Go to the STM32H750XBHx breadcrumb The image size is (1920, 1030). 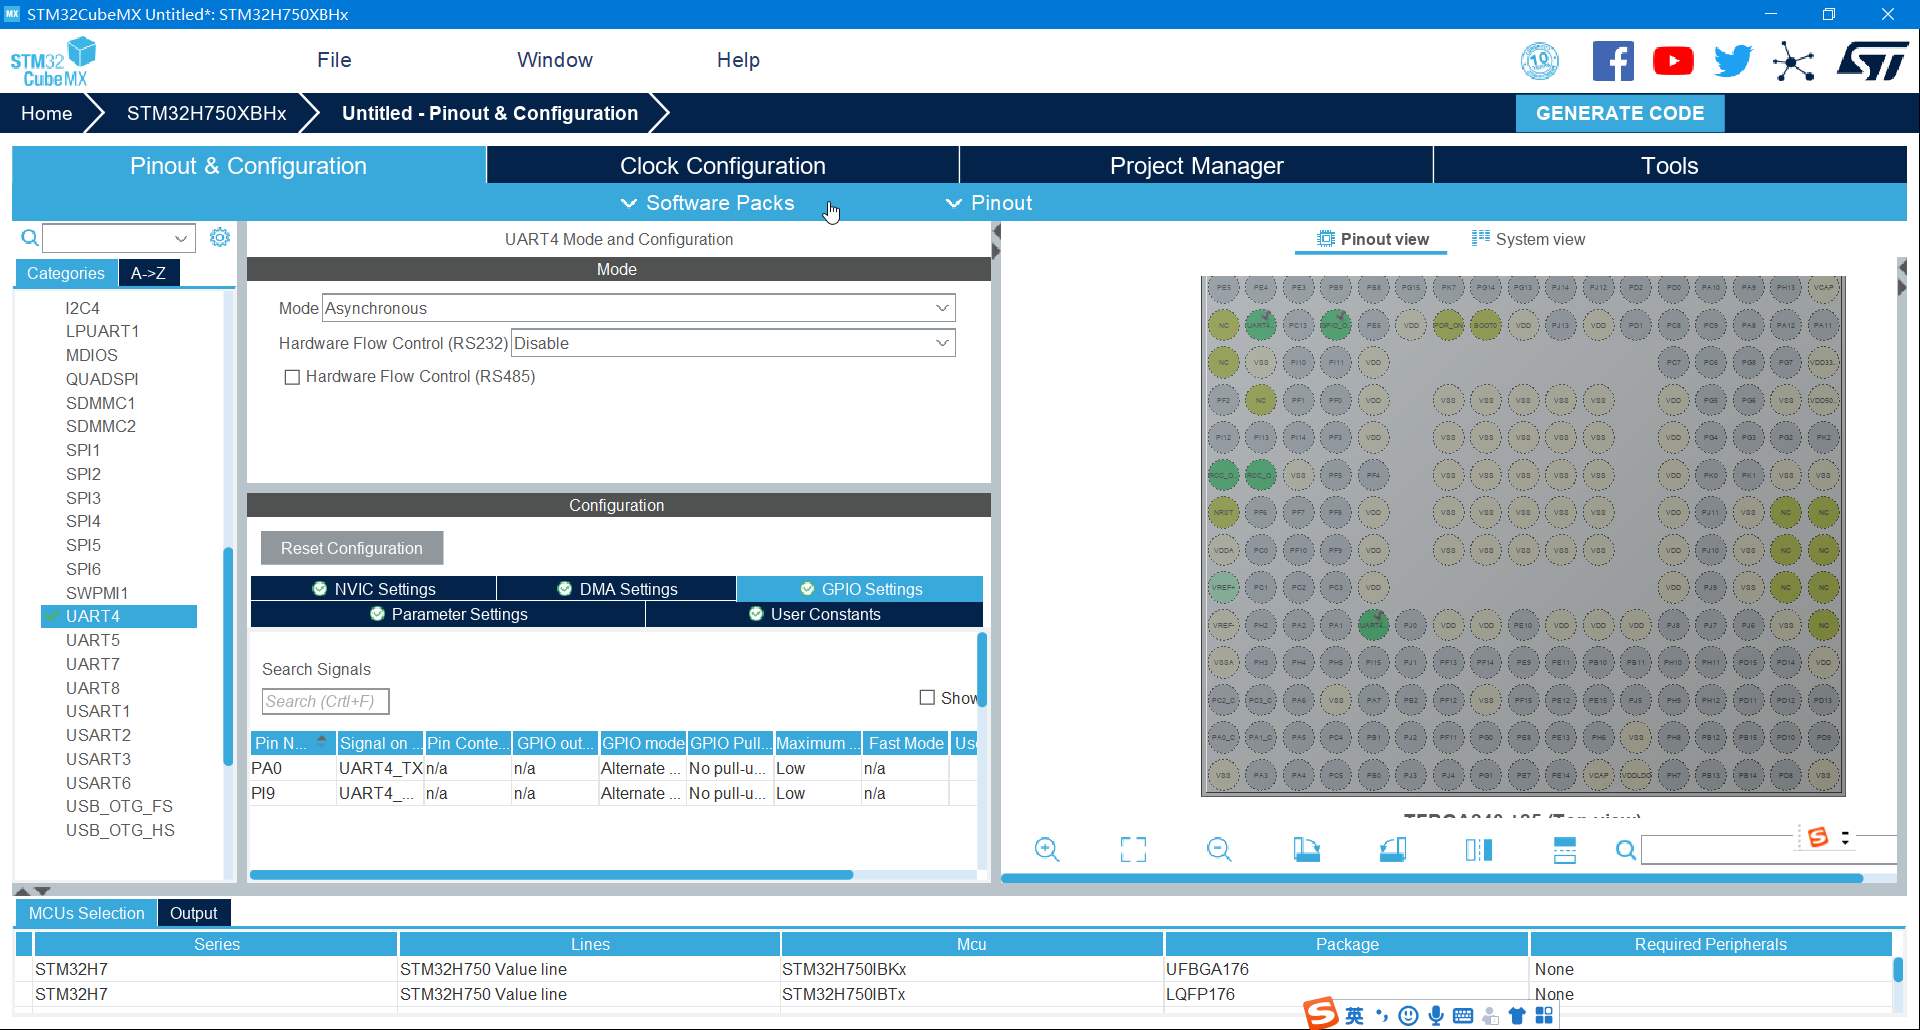(206, 113)
